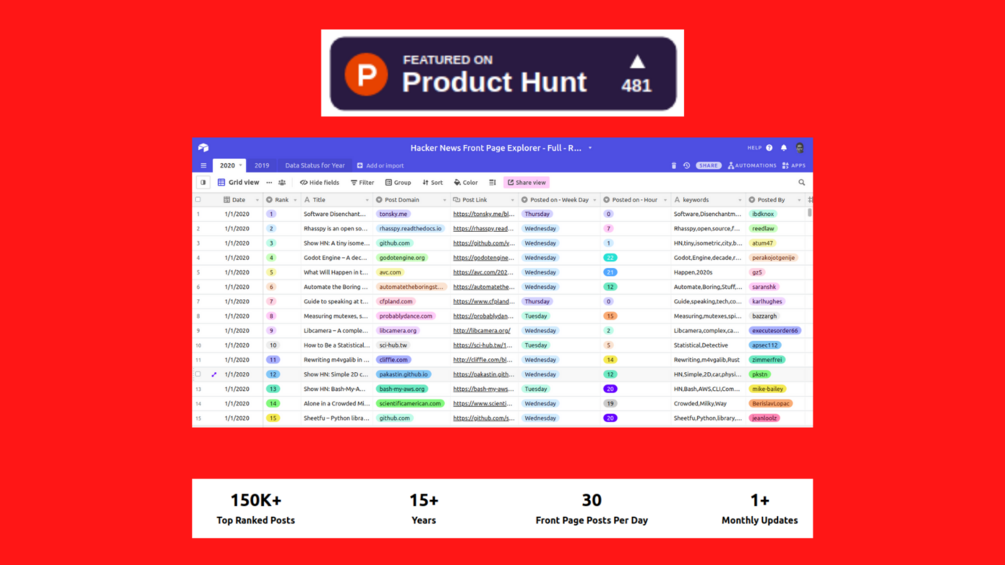Open the Posted on - Hour column dropdown
This screenshot has height=565, width=1005.
(665, 201)
